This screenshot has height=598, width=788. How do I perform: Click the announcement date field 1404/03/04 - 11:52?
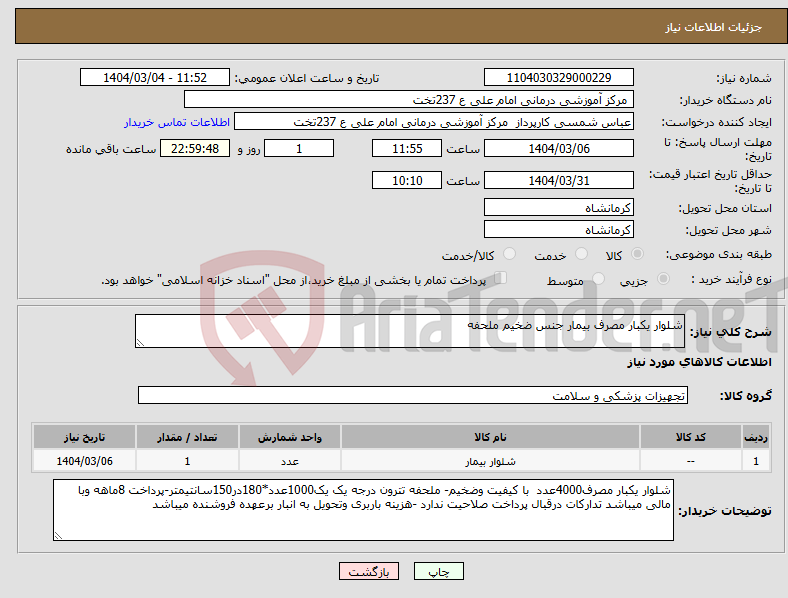click(155, 77)
